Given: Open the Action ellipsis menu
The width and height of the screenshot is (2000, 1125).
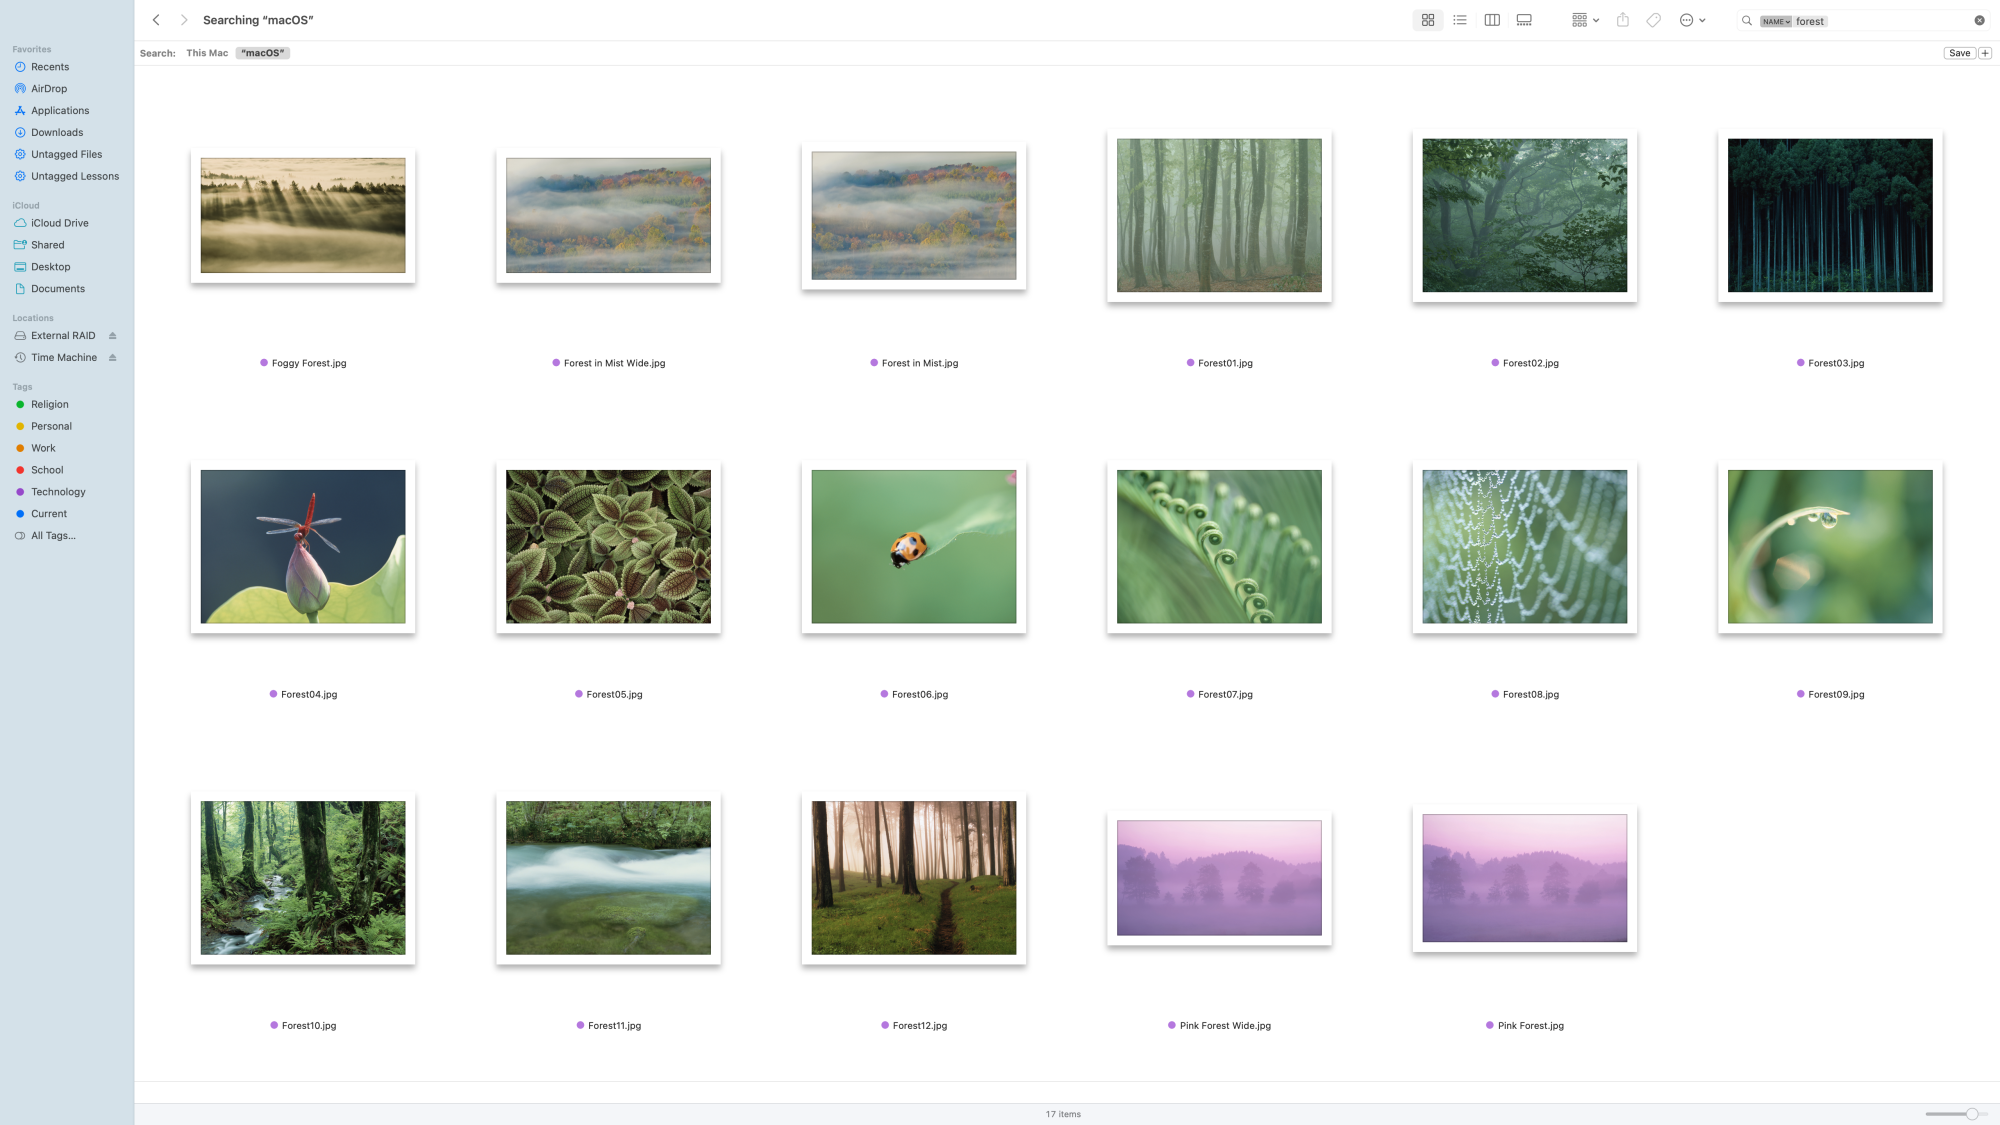Looking at the screenshot, I should pyautogui.click(x=1692, y=20).
